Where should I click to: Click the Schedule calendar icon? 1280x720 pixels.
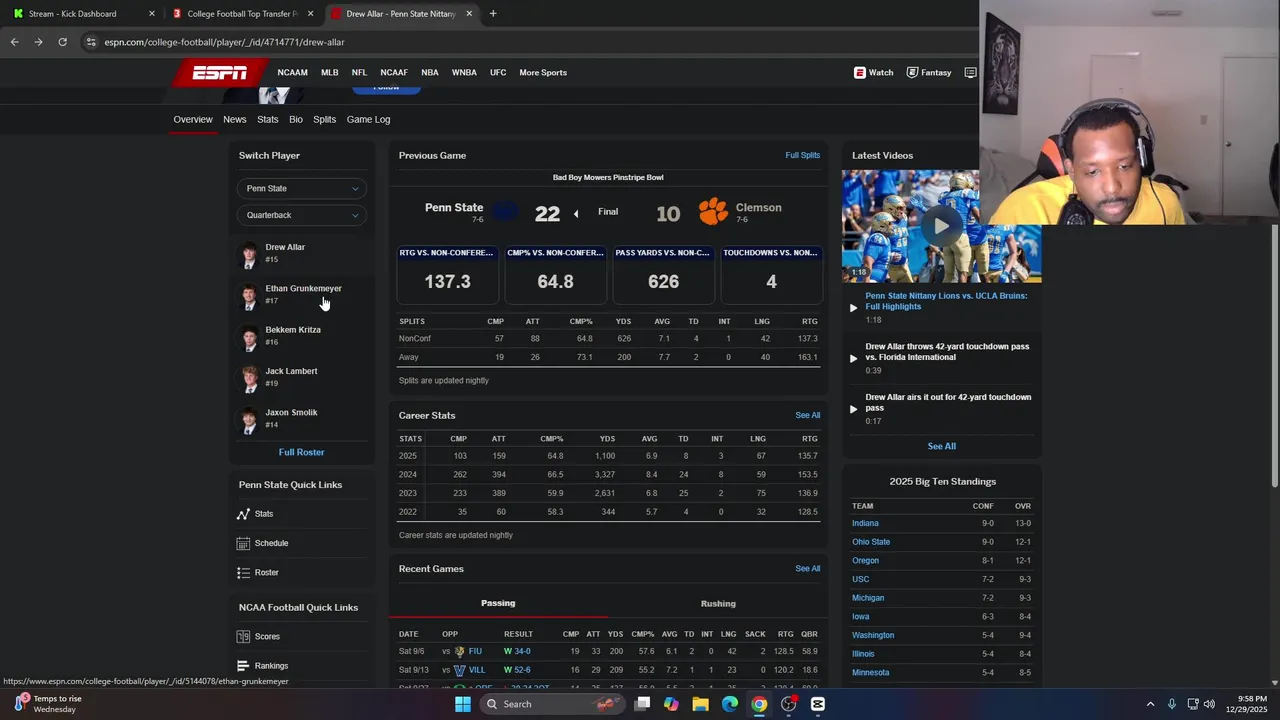243,543
